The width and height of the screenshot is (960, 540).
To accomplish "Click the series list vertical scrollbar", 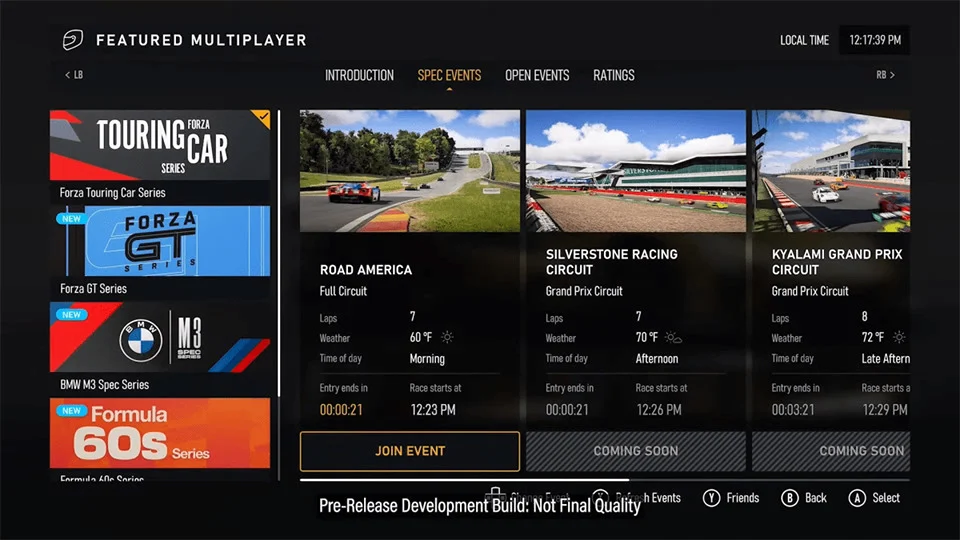I will 279,253.
